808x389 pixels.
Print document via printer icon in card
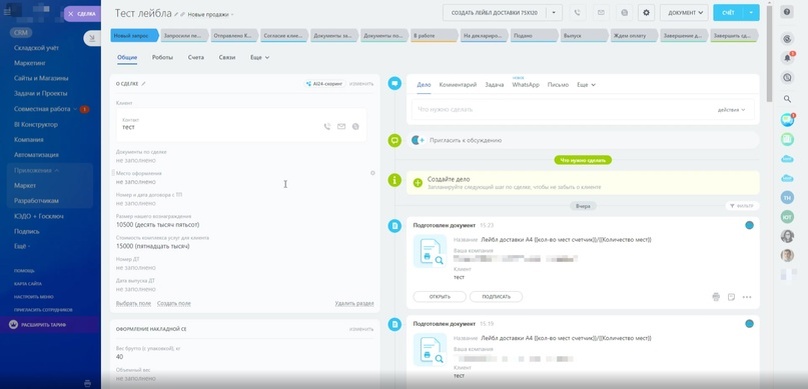point(716,297)
